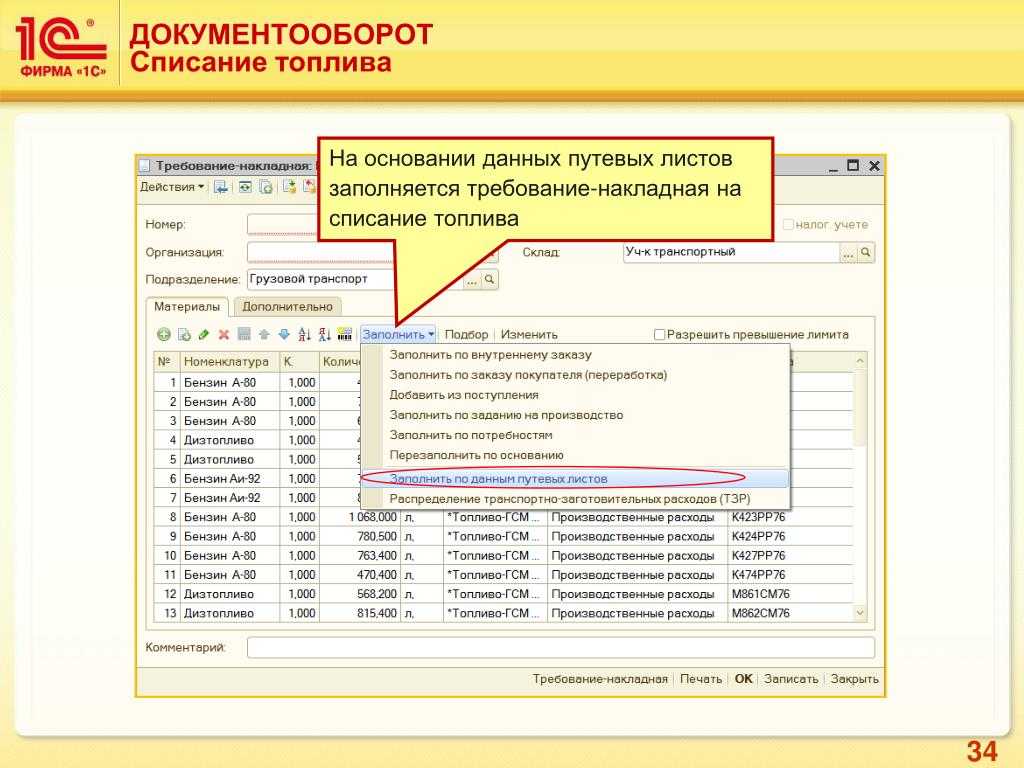Click row 9 *Топливо-ГСМ cell

(495, 536)
